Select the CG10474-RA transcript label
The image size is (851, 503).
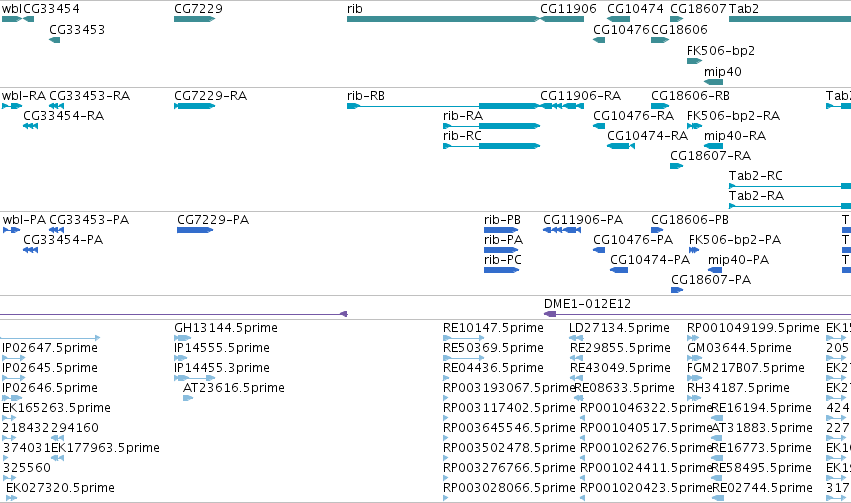(x=647, y=136)
